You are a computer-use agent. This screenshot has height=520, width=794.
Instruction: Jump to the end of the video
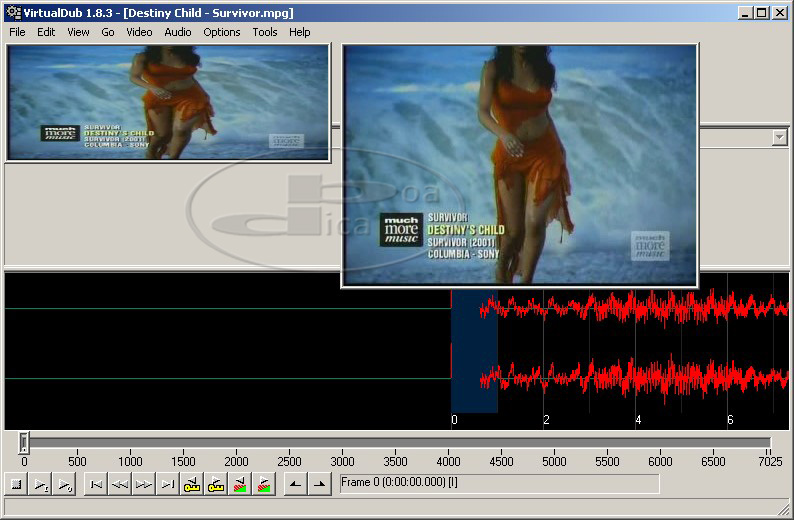pos(168,485)
